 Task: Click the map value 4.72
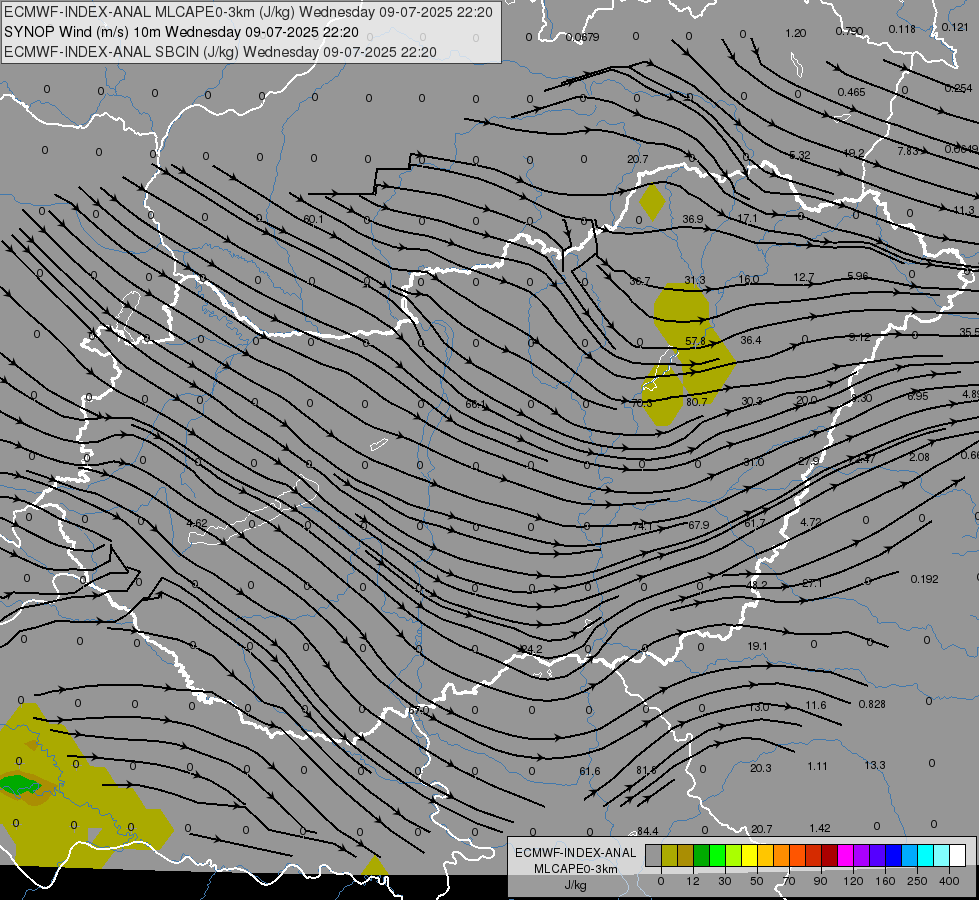coord(810,522)
